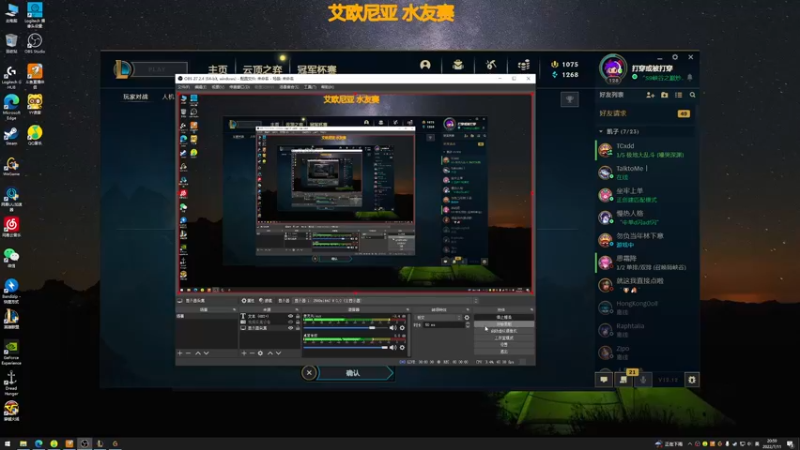Open transition properties gear in OBS
800x450 pixels.
tap(467, 317)
